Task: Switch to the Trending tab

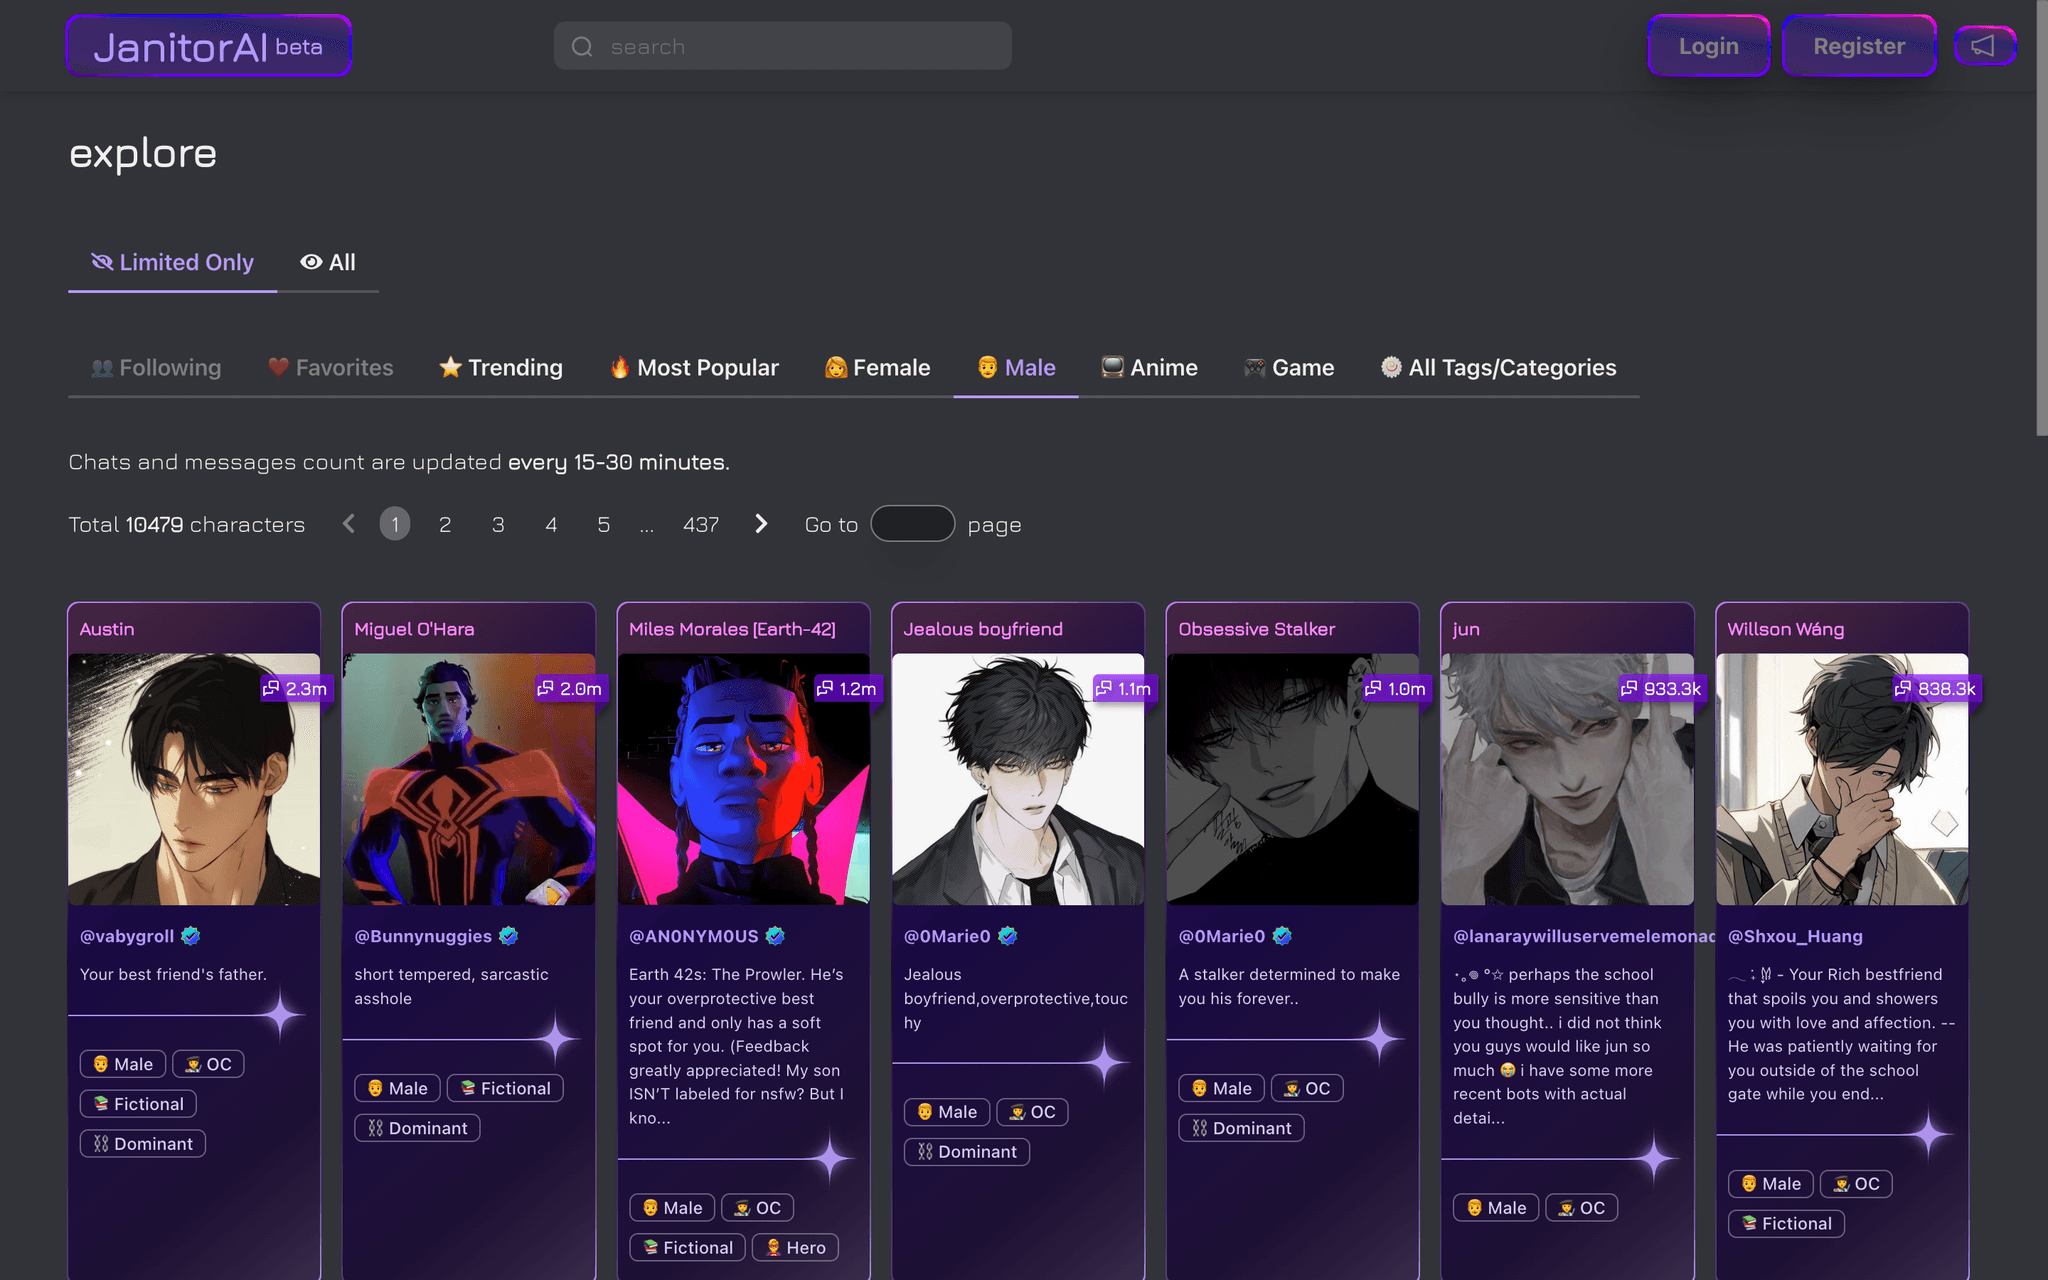Action: [x=501, y=368]
